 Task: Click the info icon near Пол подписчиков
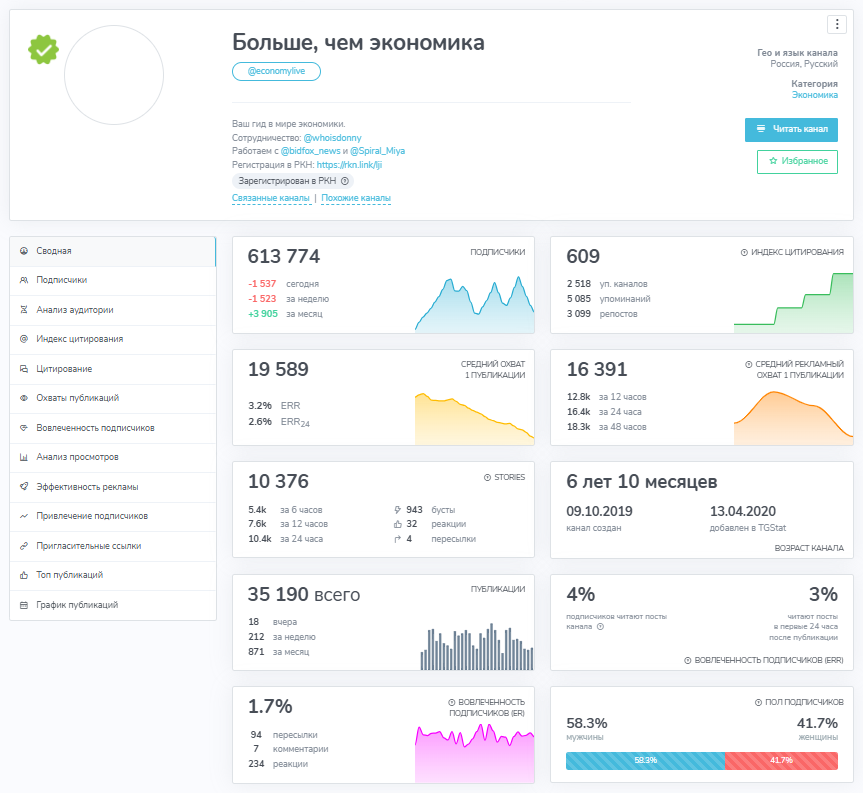pyautogui.click(x=758, y=702)
